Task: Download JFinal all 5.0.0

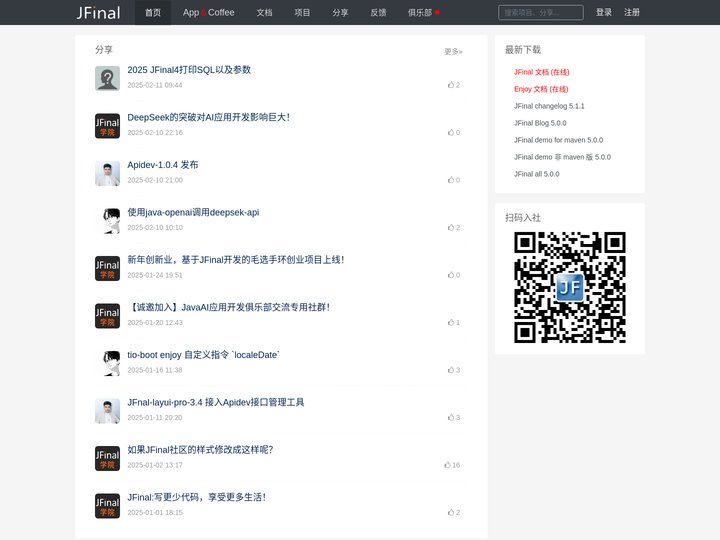Action: pos(537,174)
